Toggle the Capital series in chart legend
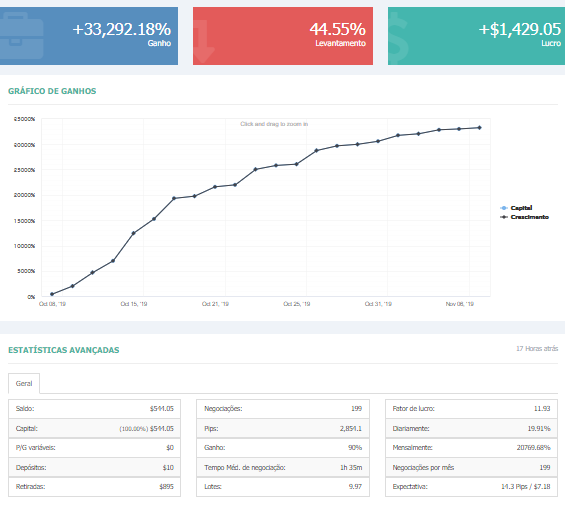 (x=516, y=208)
